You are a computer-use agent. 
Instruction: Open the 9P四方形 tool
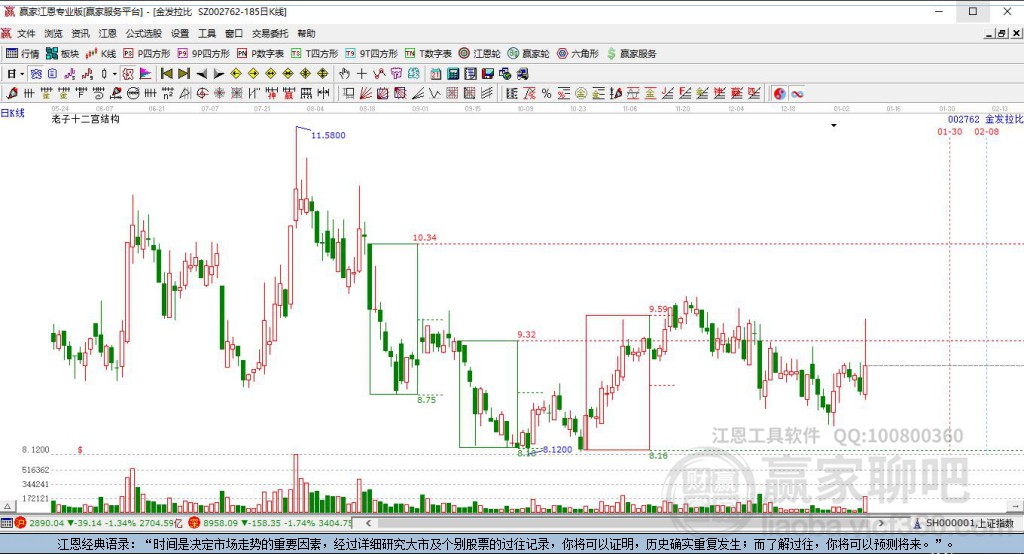click(x=203, y=54)
